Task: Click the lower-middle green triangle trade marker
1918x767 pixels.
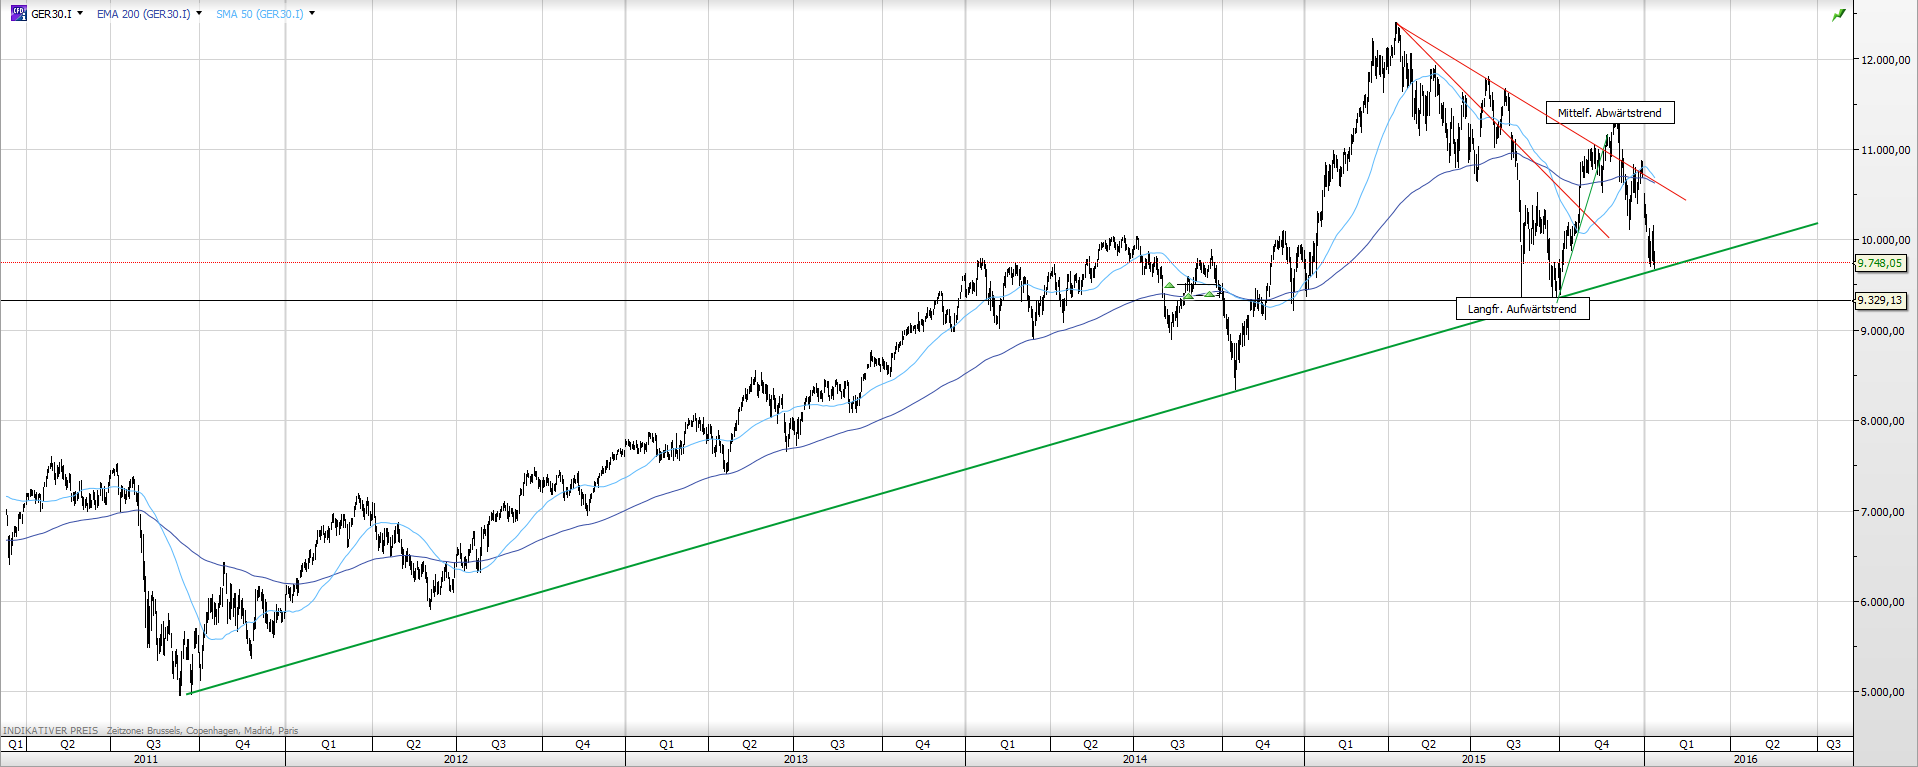Action: click(1188, 296)
